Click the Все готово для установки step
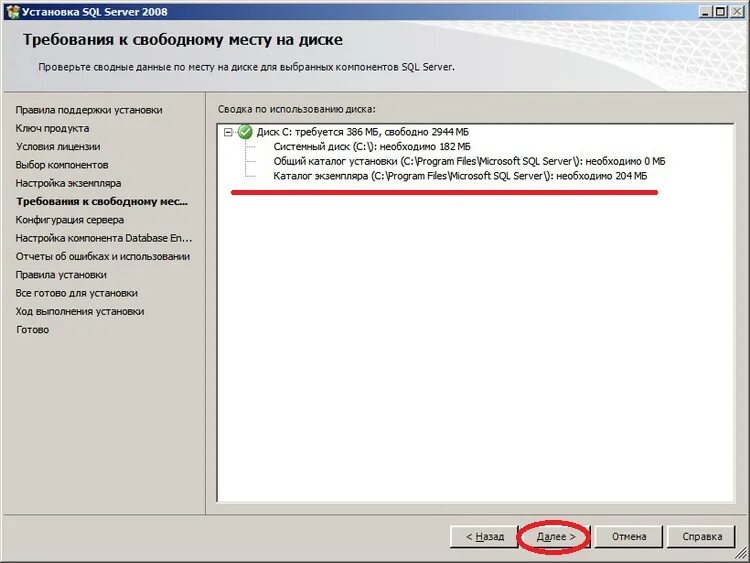 click(x=77, y=293)
